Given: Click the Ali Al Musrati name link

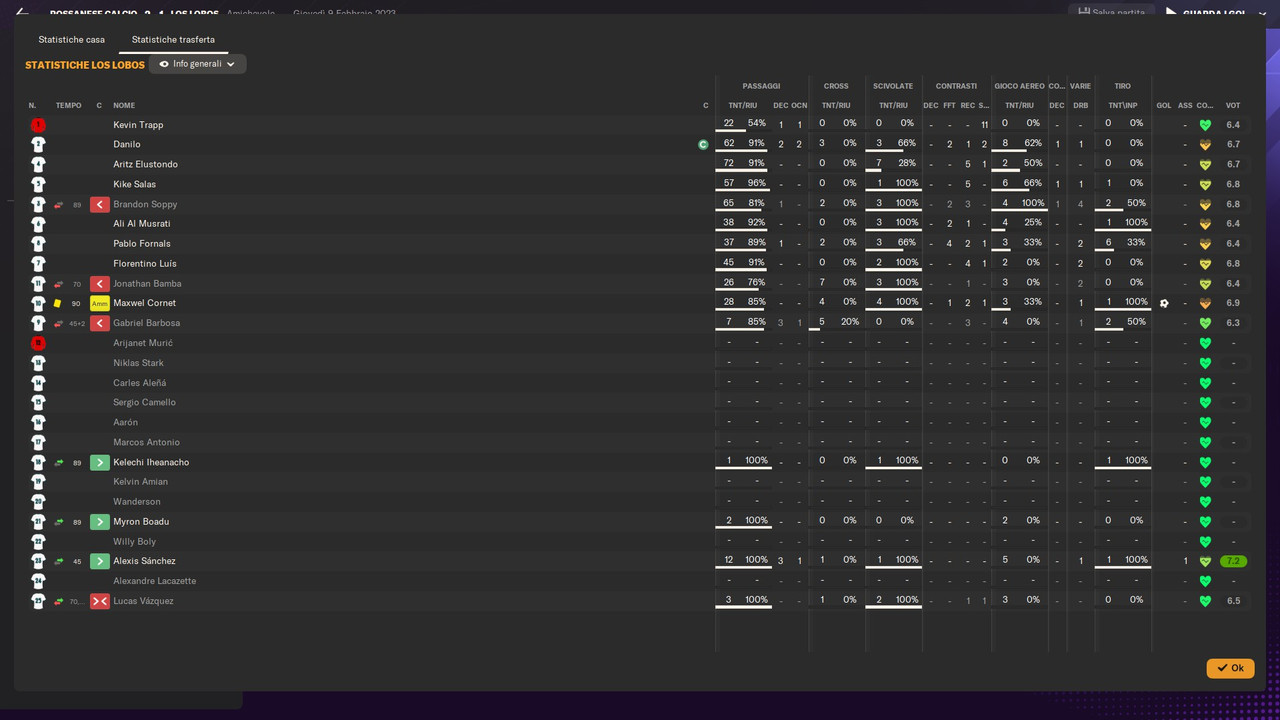Looking at the screenshot, I should pyautogui.click(x=142, y=224).
